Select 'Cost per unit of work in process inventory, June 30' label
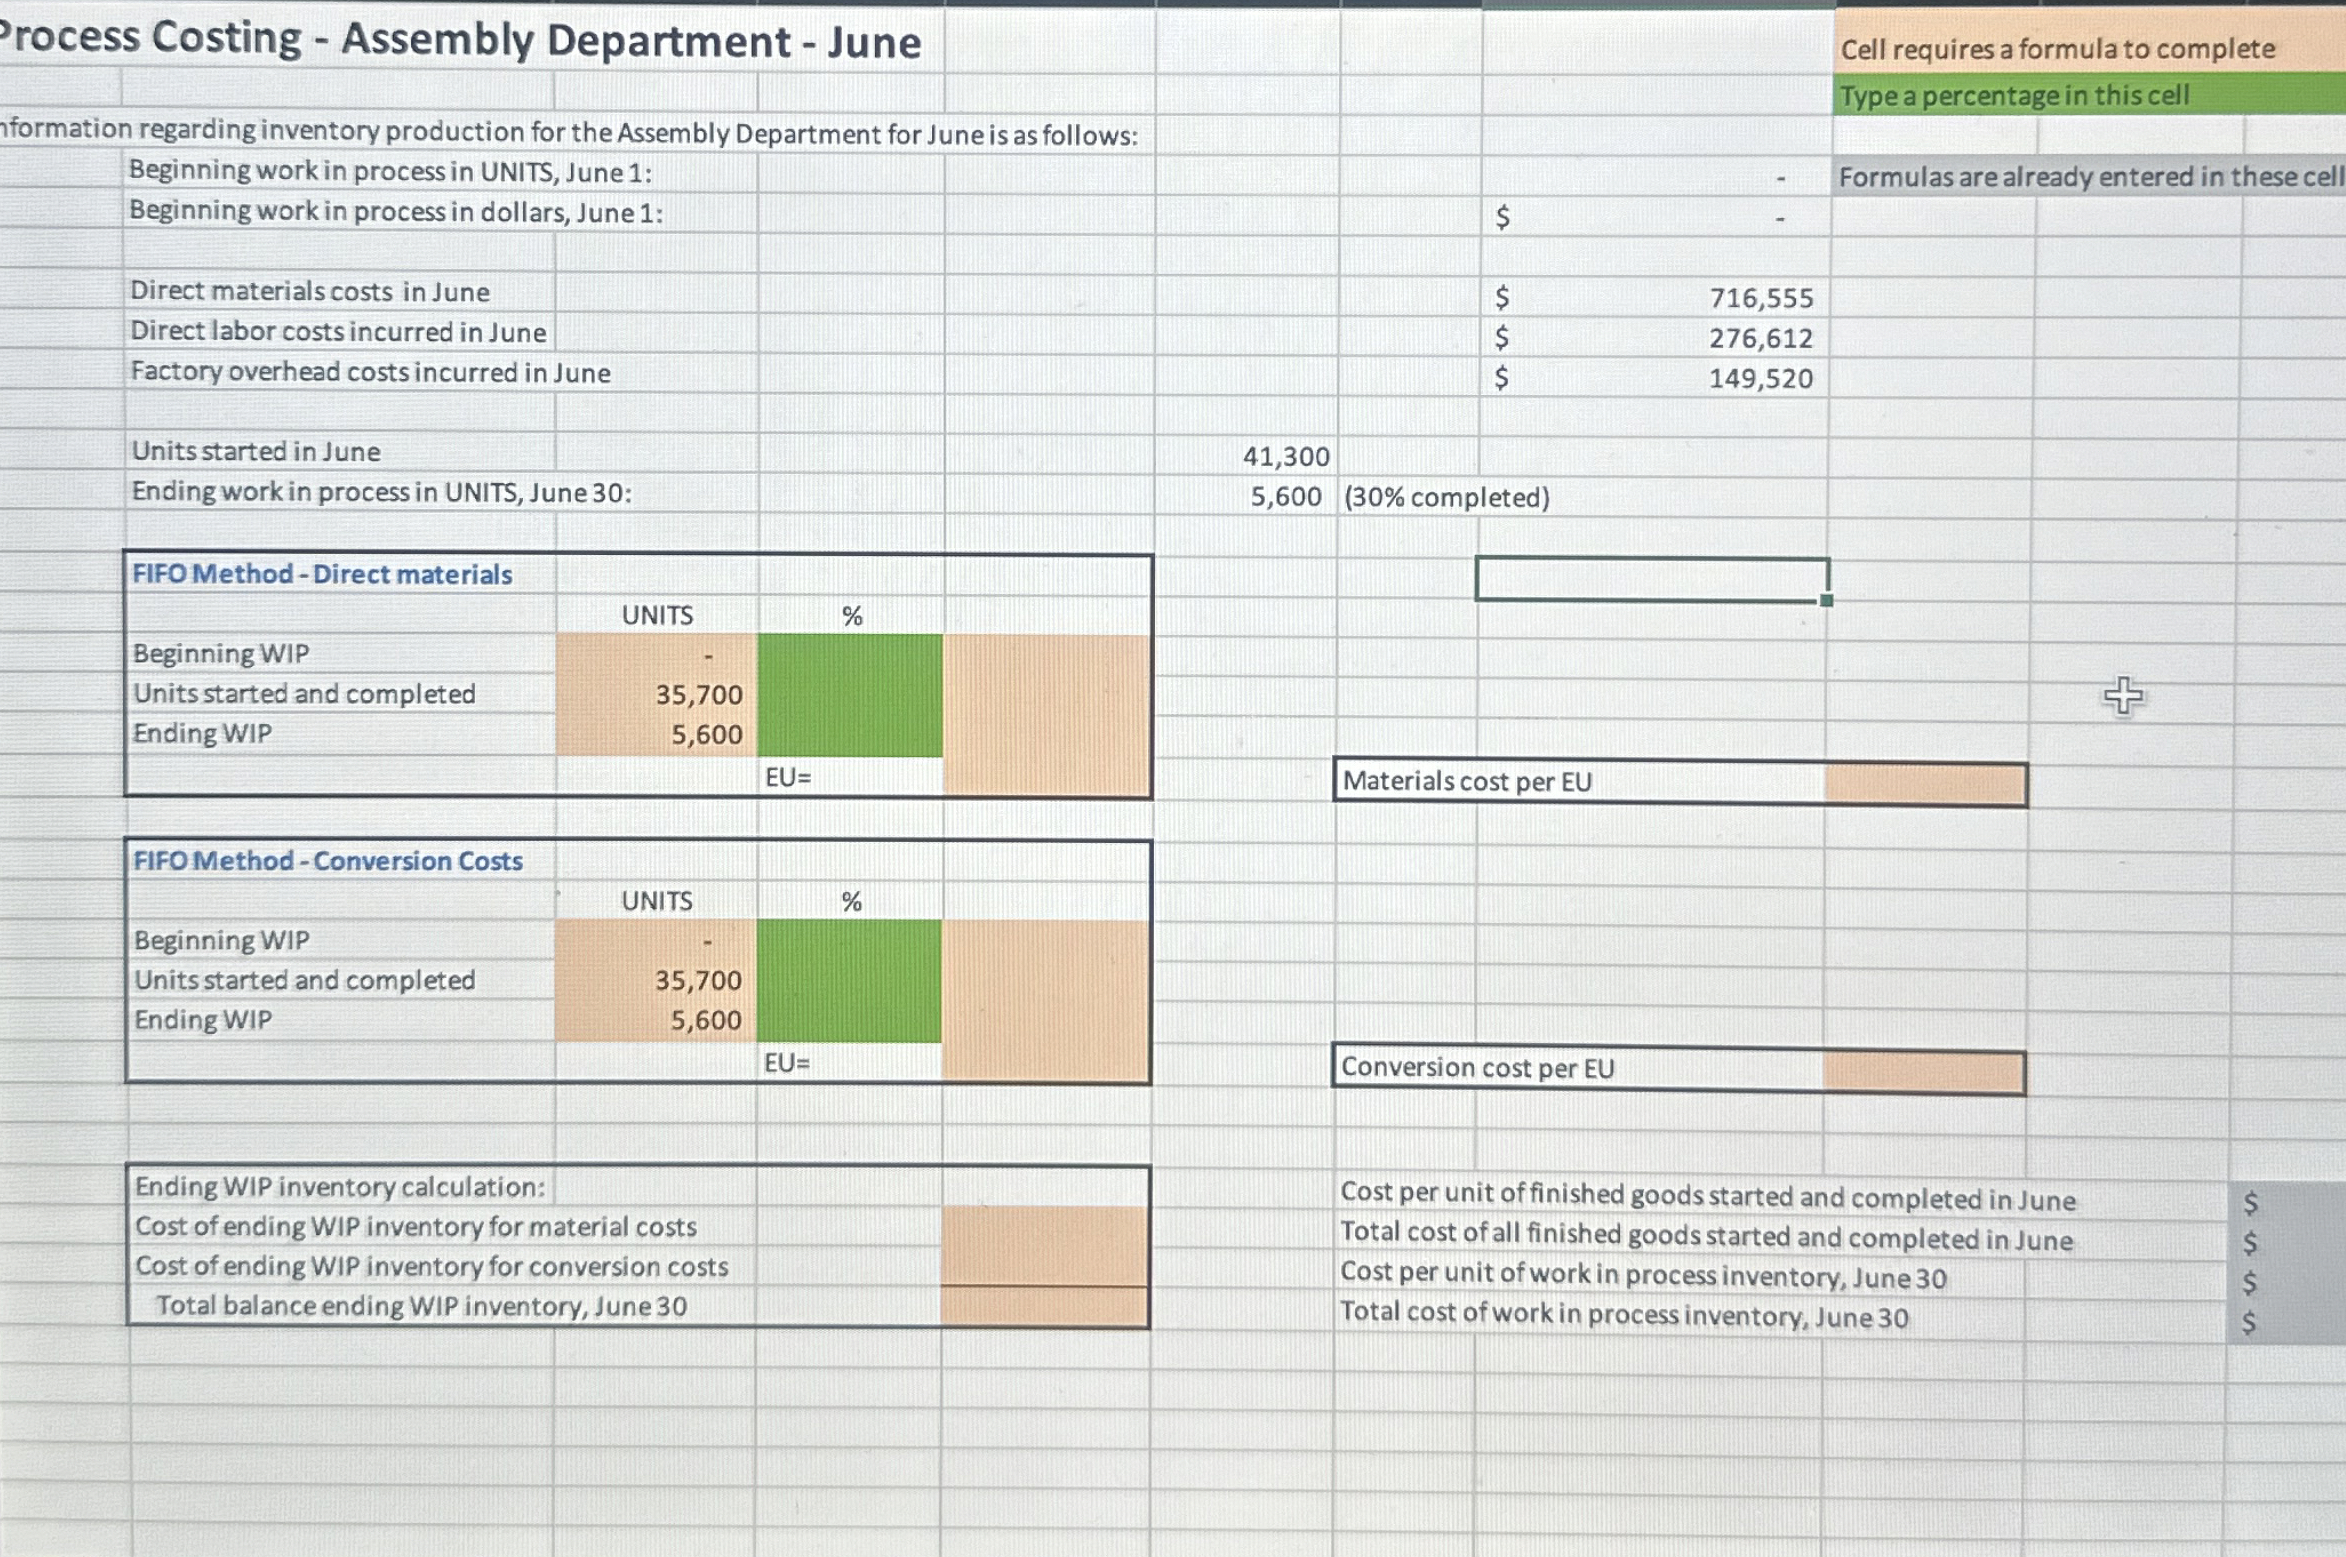 click(1643, 1275)
